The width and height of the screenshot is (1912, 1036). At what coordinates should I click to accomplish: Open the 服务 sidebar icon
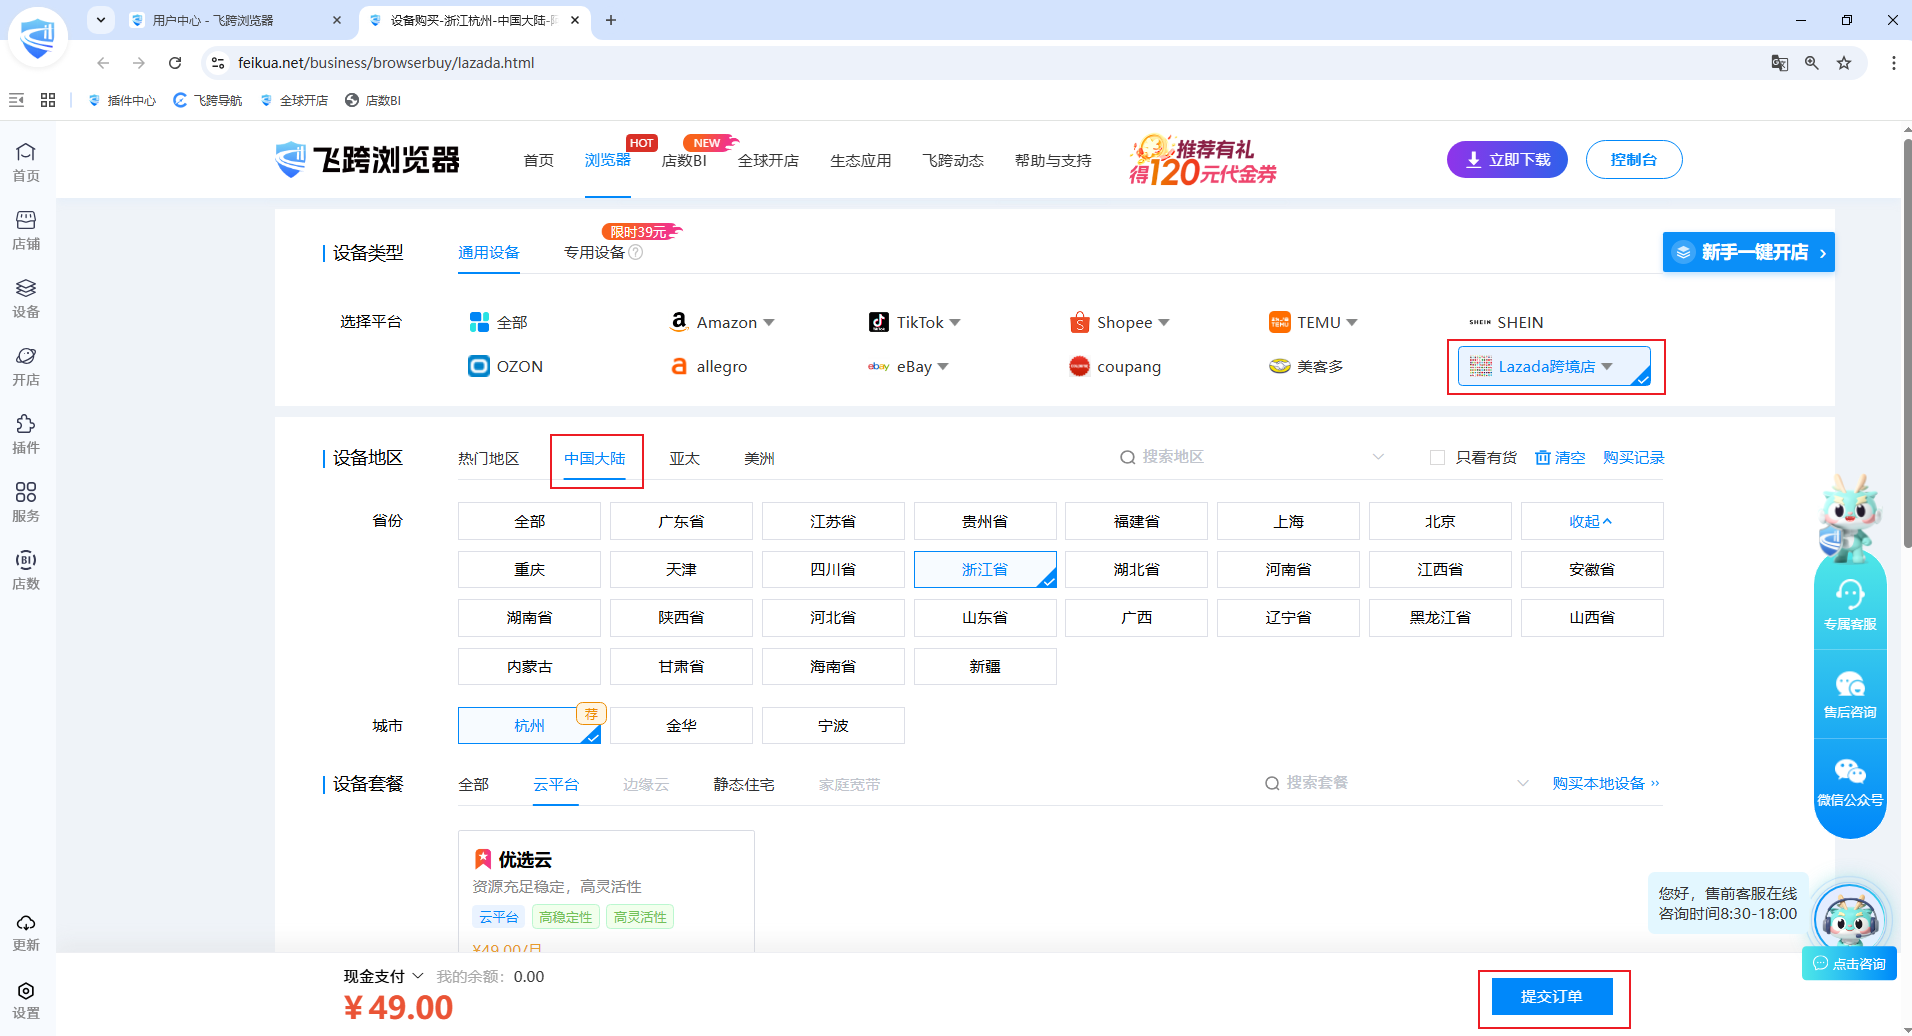tap(26, 501)
